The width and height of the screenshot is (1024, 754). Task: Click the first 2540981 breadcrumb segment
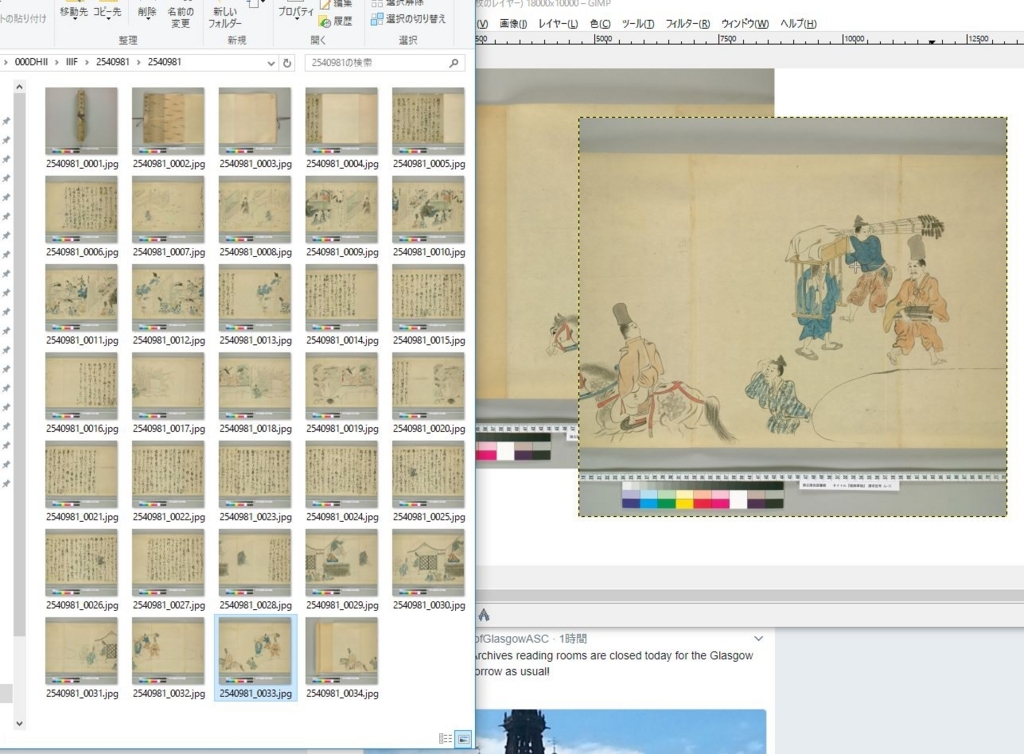pos(112,62)
